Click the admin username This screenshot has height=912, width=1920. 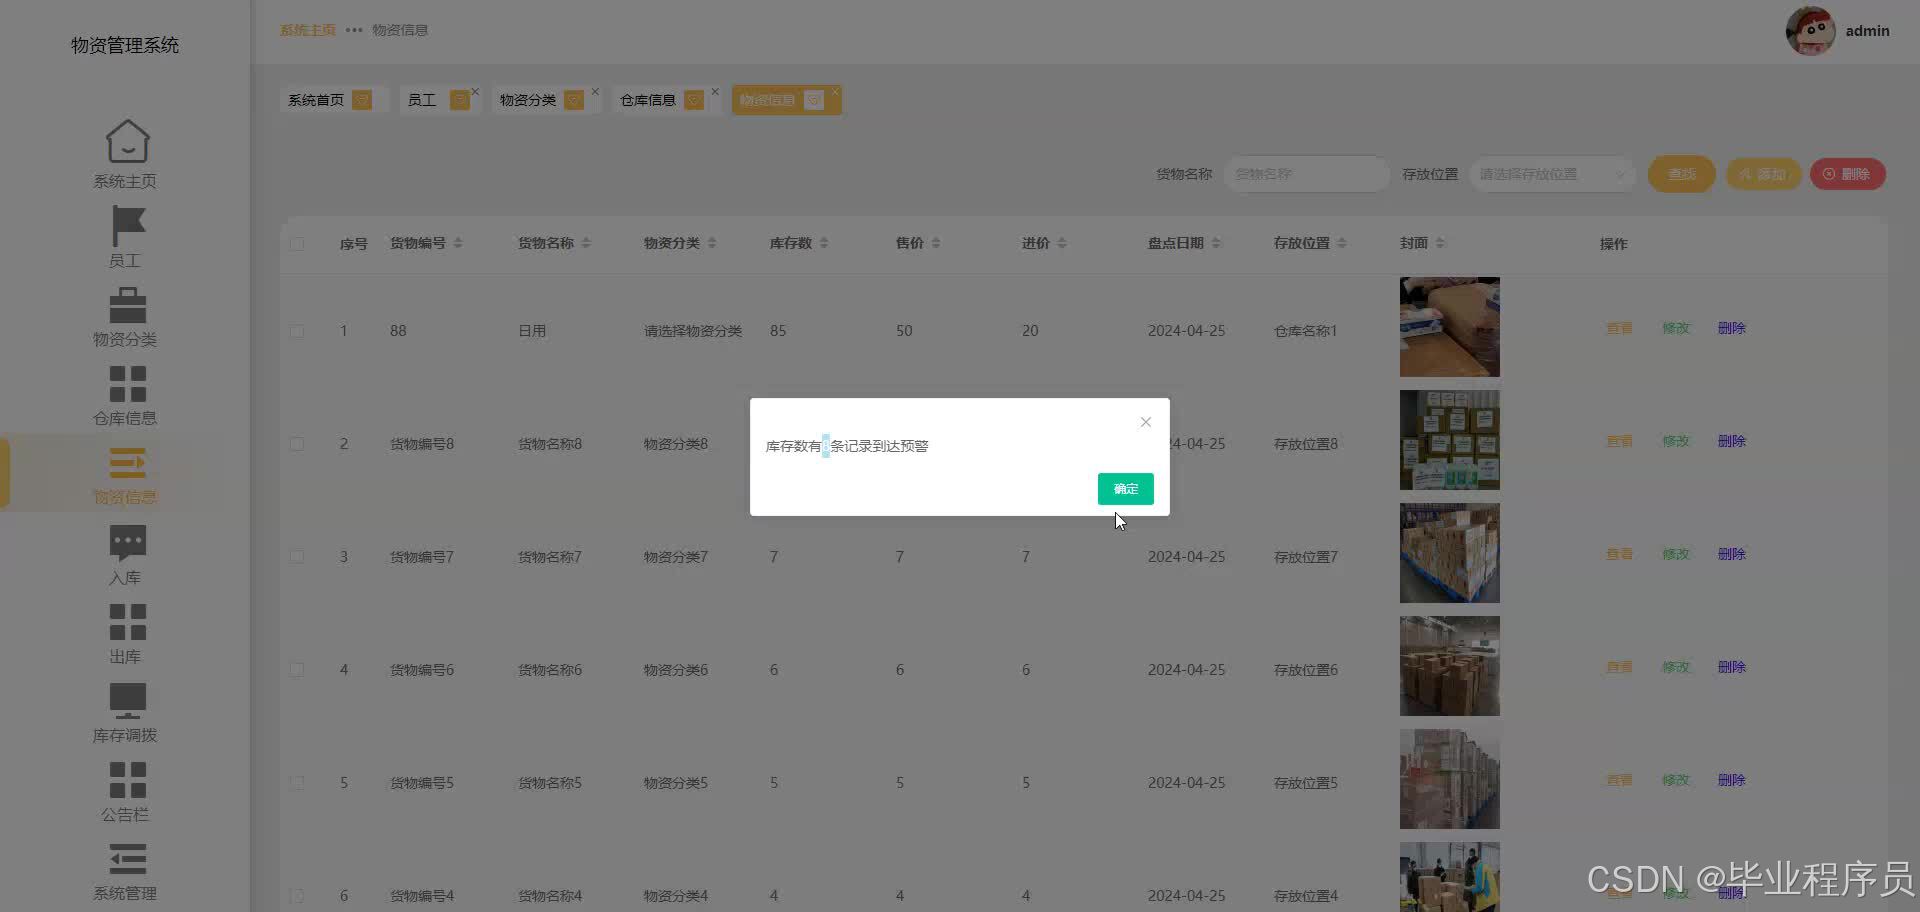click(x=1867, y=31)
